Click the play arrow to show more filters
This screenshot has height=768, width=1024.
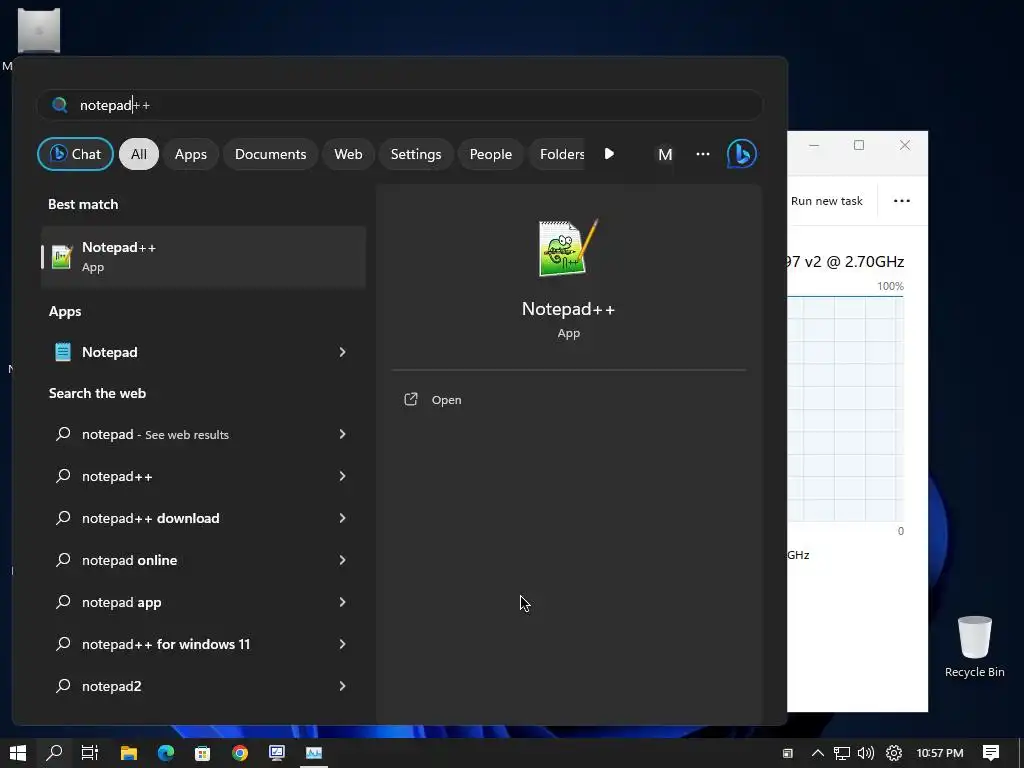[x=609, y=154]
